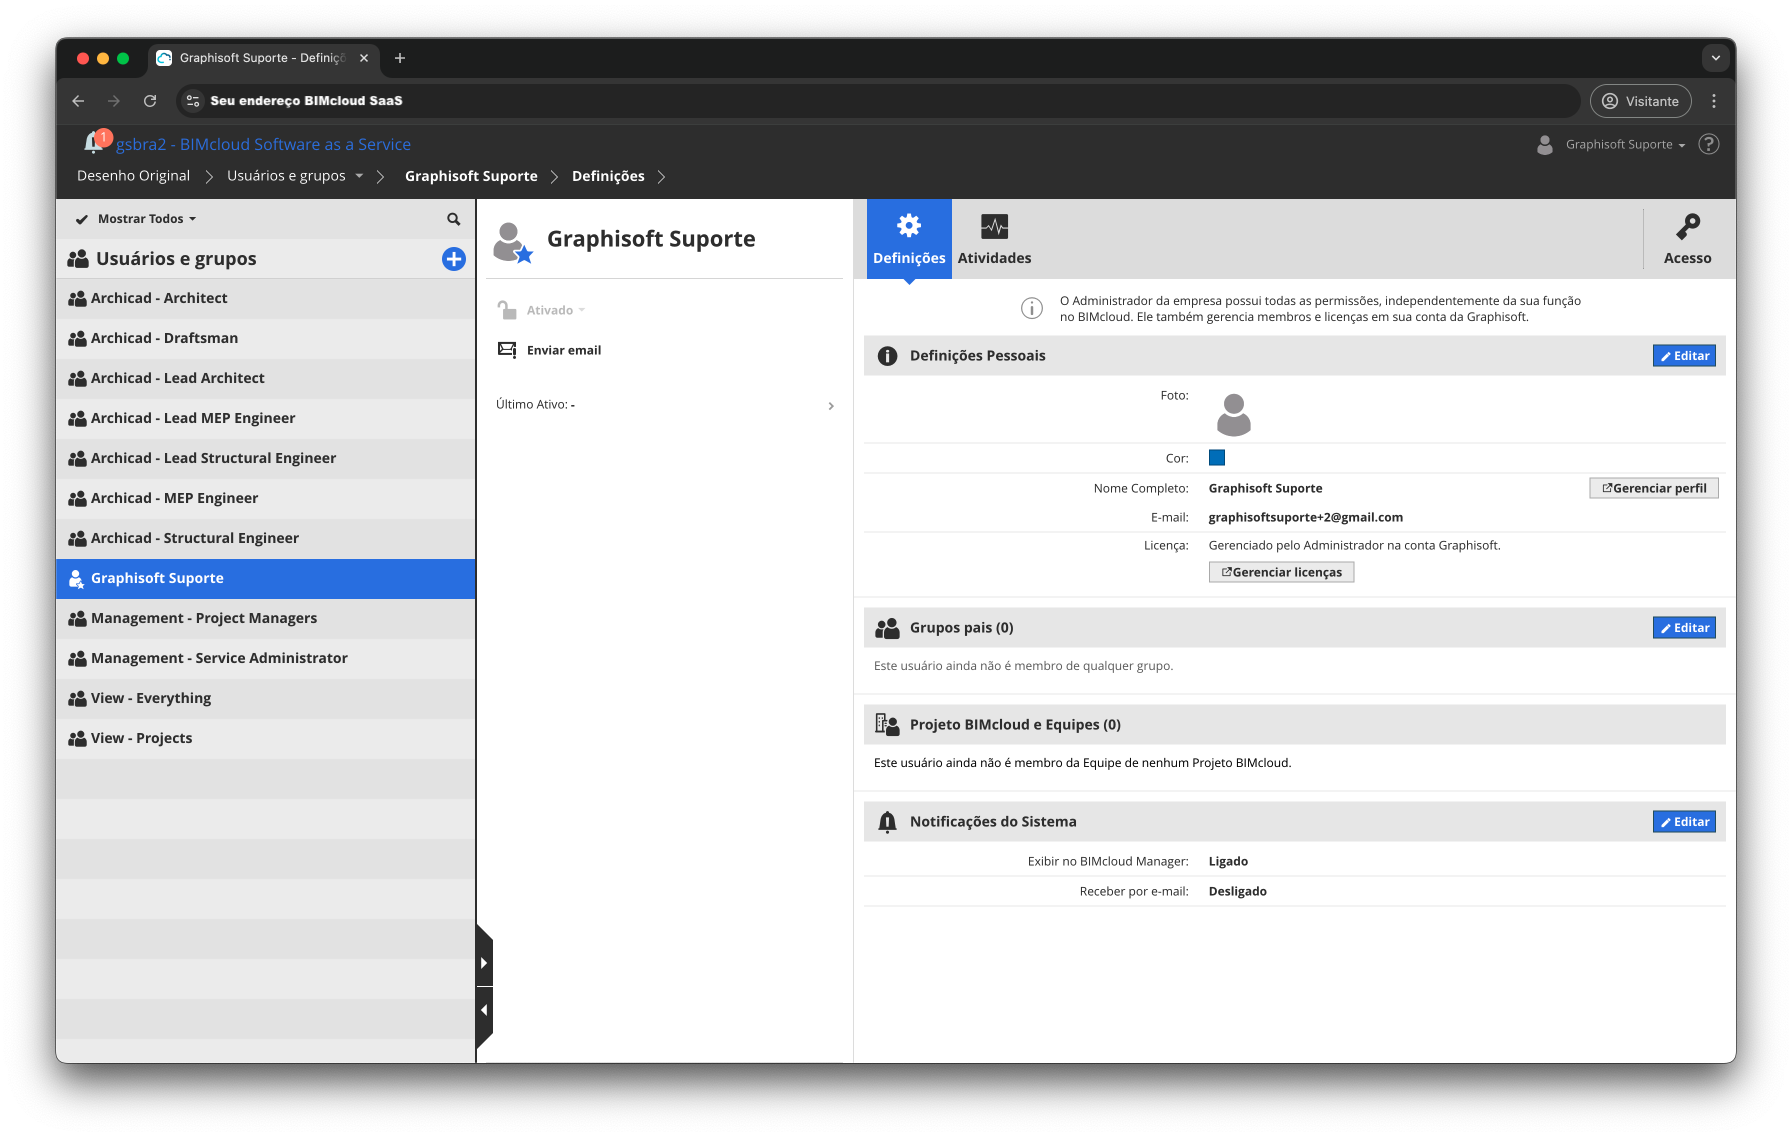Click the Visitante profile button

point(1640,101)
